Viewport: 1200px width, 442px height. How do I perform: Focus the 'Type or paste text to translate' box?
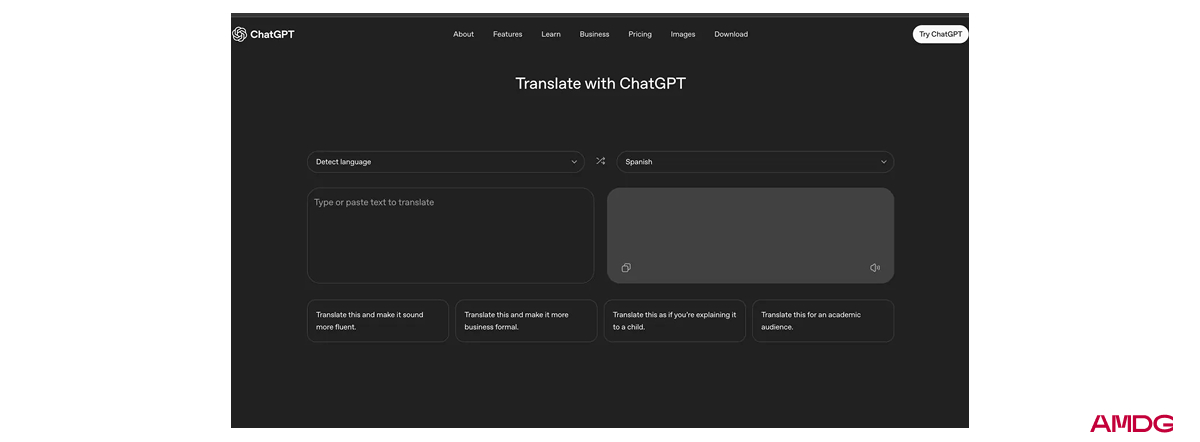(450, 235)
